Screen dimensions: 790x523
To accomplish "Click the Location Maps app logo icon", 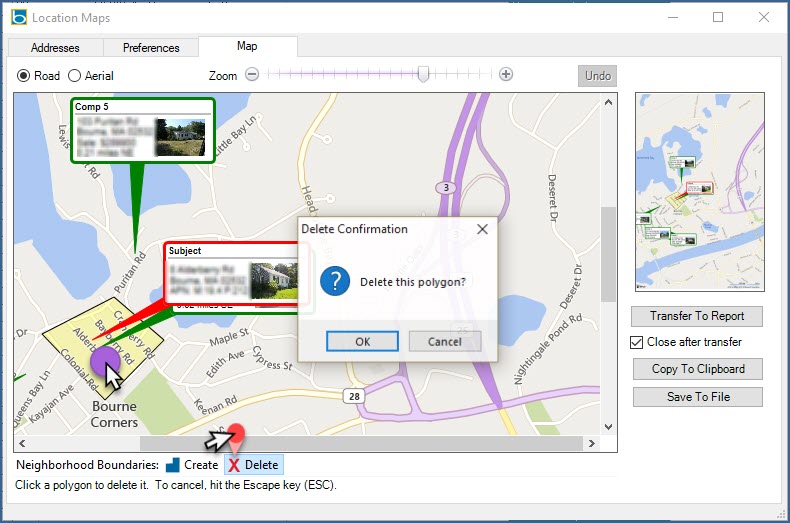I will [x=19, y=18].
